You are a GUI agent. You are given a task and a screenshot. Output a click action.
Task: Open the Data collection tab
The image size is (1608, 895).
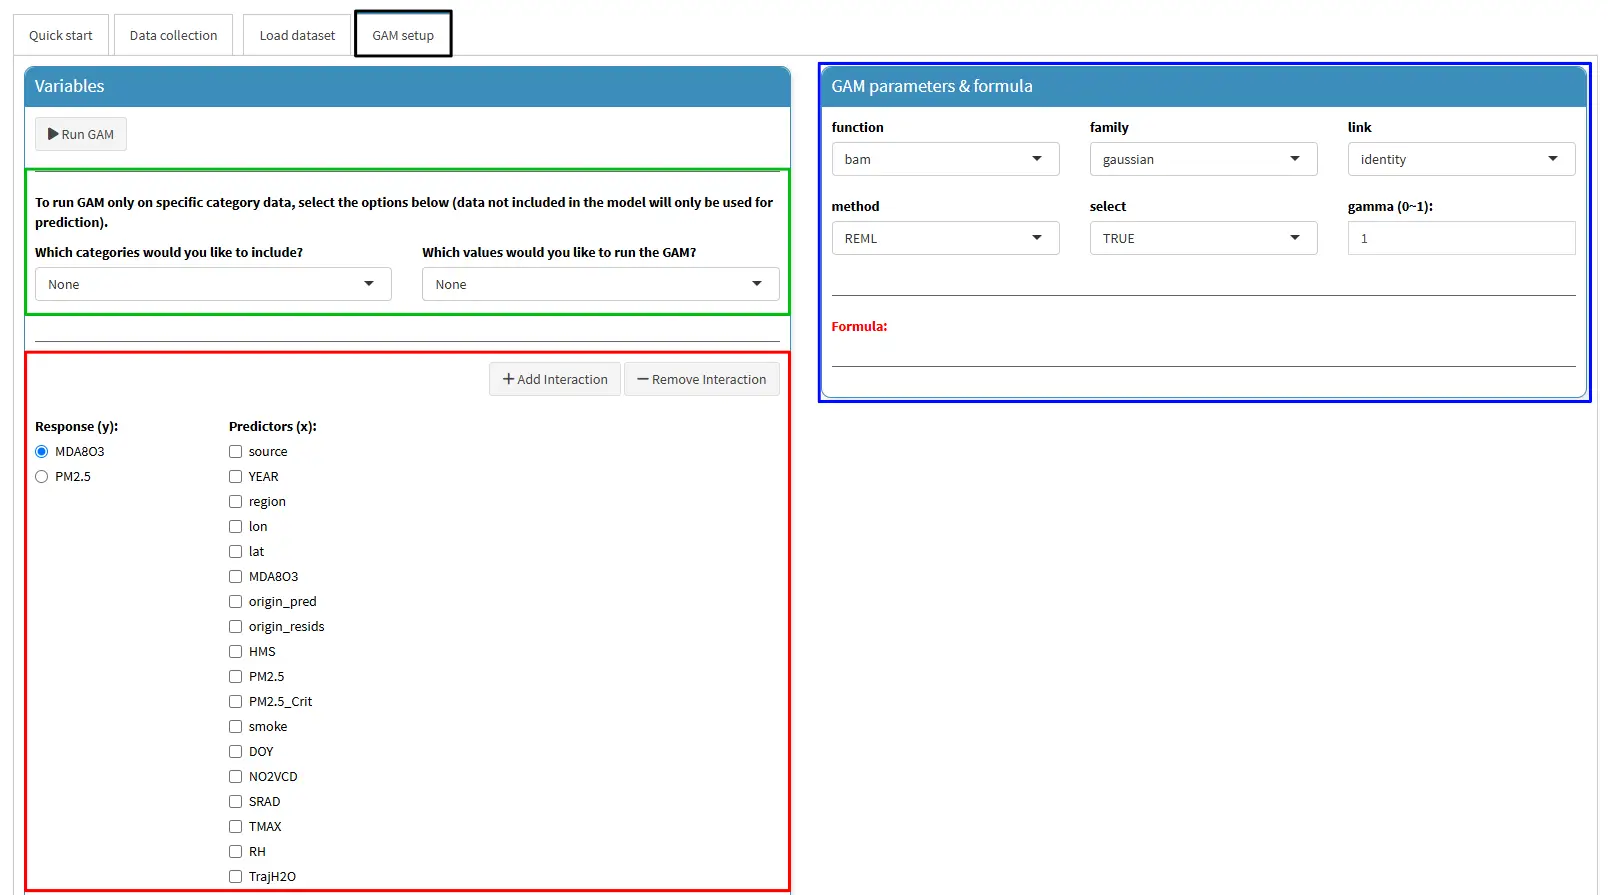(x=173, y=35)
